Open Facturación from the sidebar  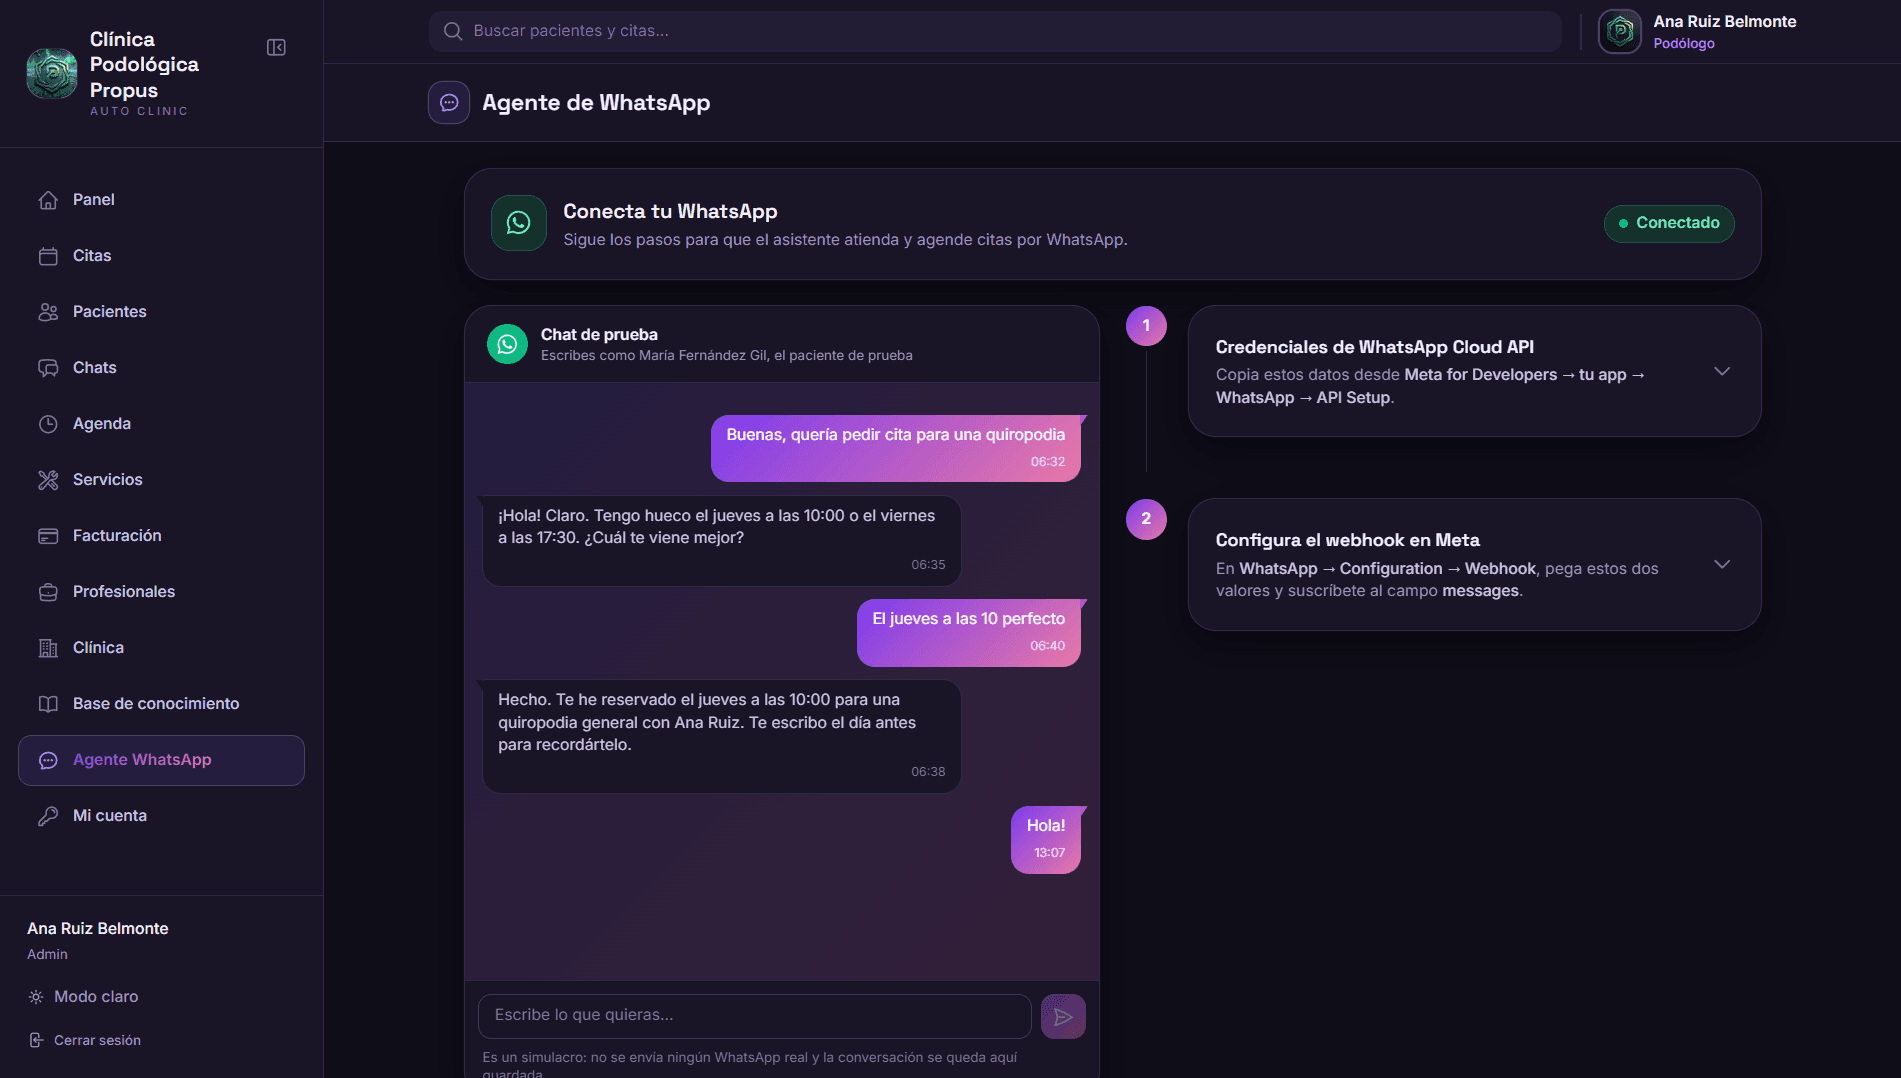[161, 536]
